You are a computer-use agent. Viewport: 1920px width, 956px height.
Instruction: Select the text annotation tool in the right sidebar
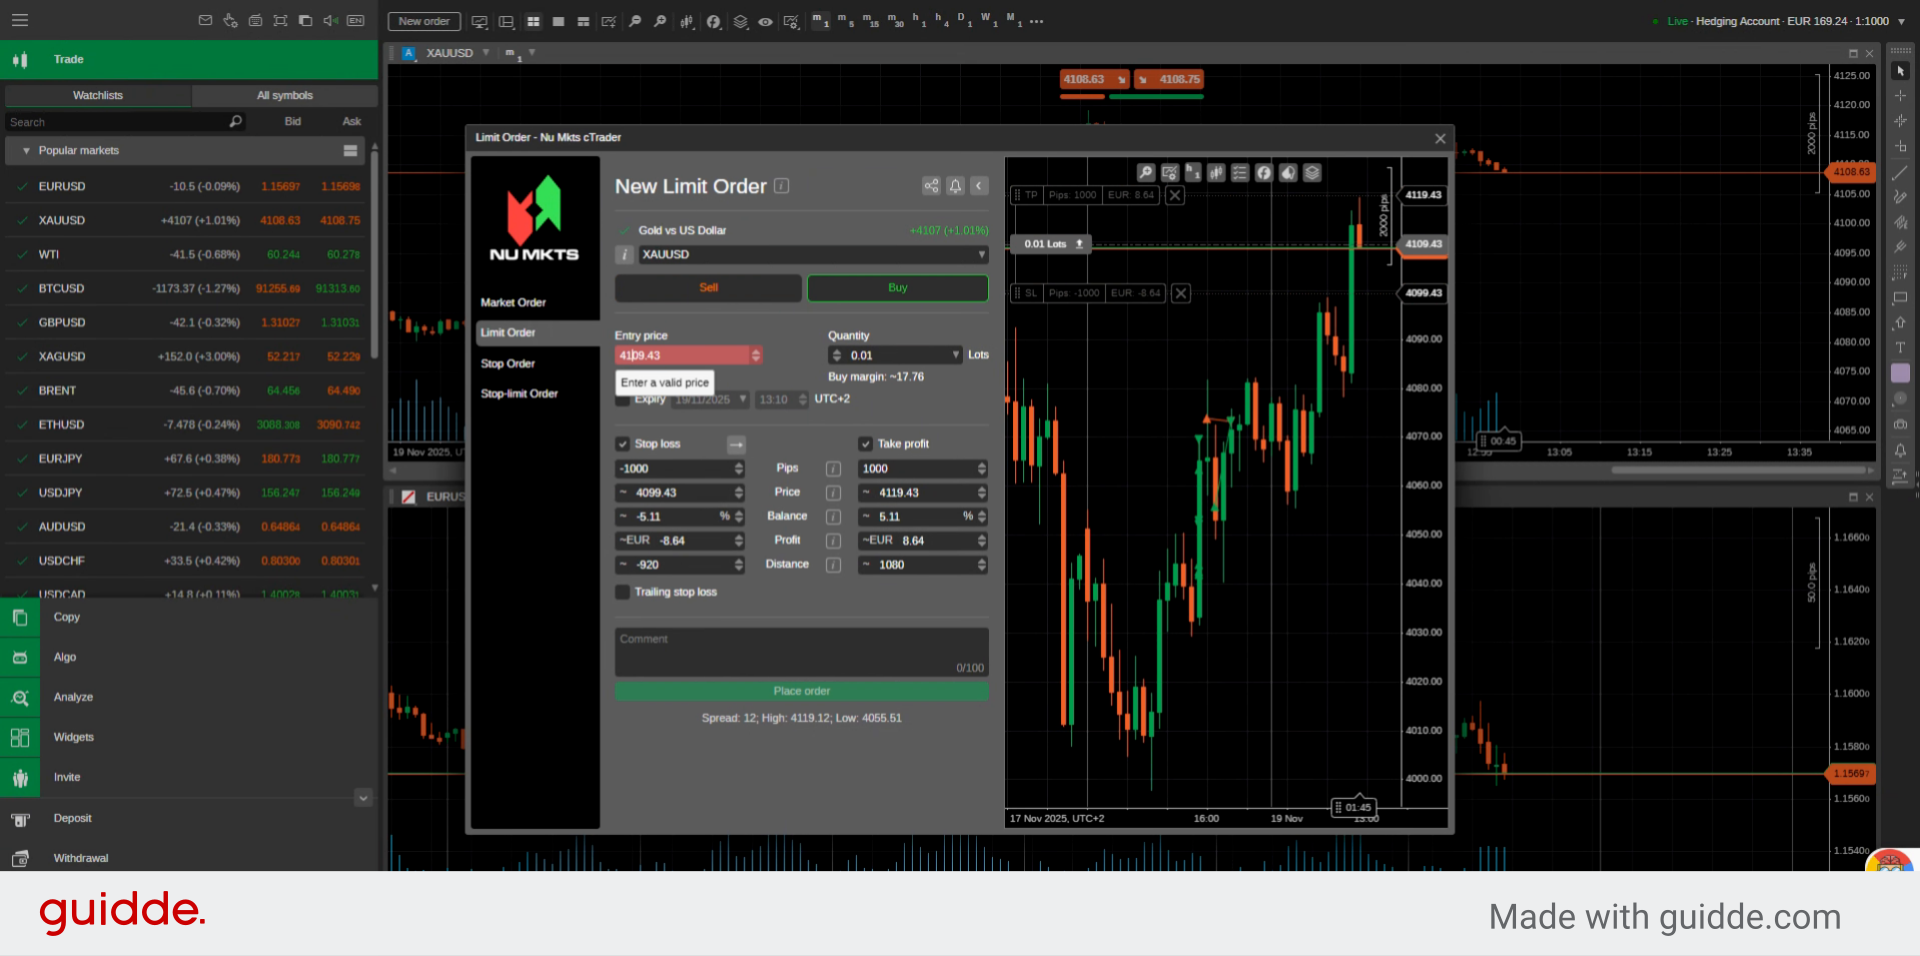click(x=1900, y=348)
